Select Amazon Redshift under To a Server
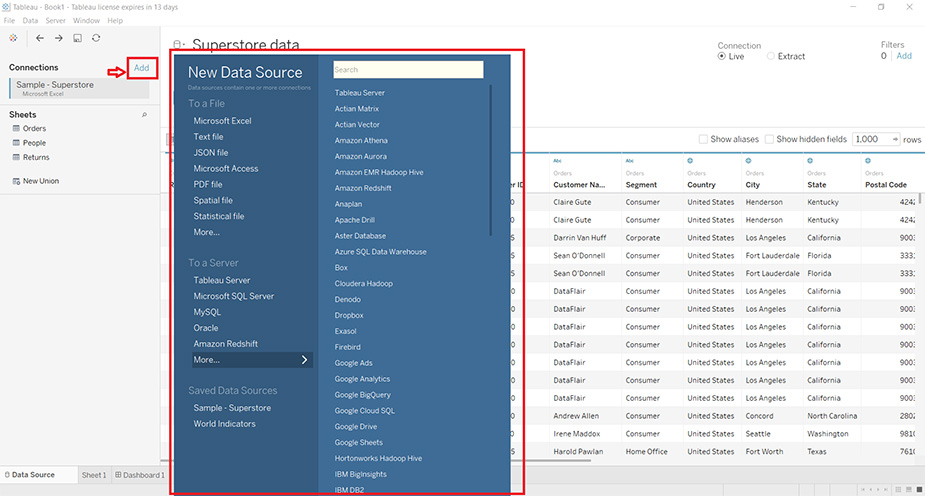The image size is (925, 496). 225,344
